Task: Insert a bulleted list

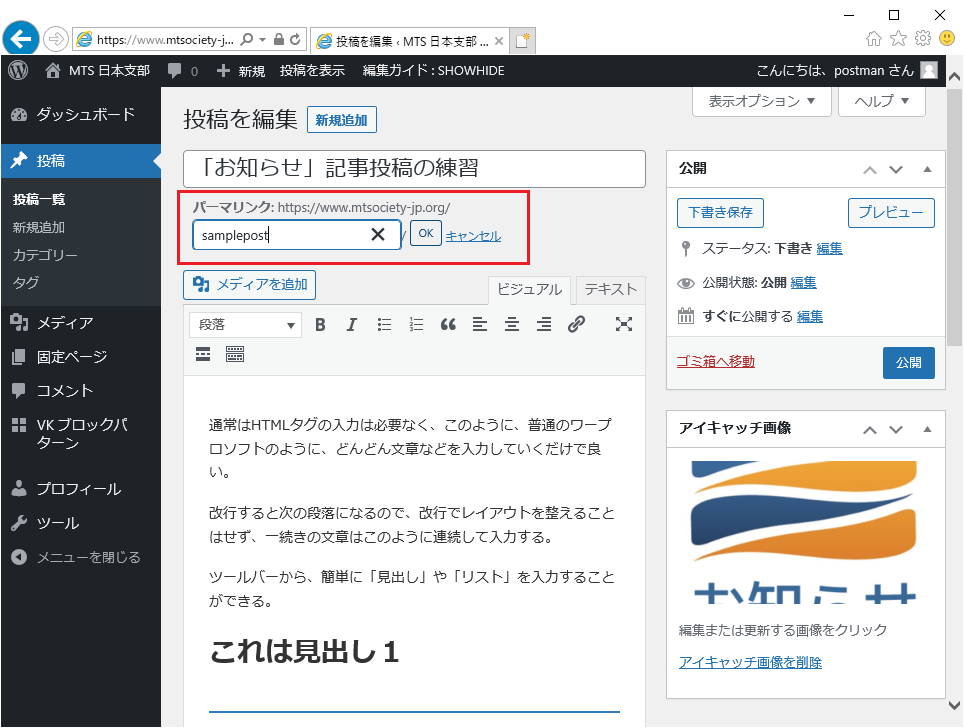Action: (384, 324)
